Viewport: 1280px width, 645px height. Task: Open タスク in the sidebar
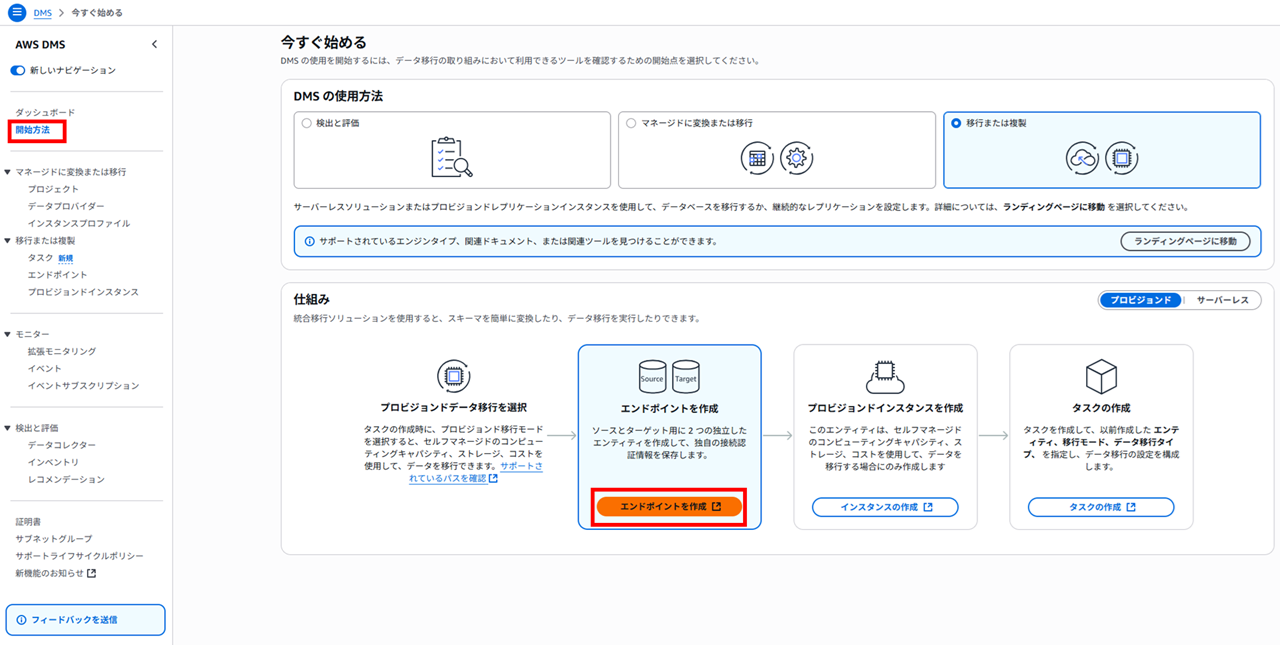41,258
